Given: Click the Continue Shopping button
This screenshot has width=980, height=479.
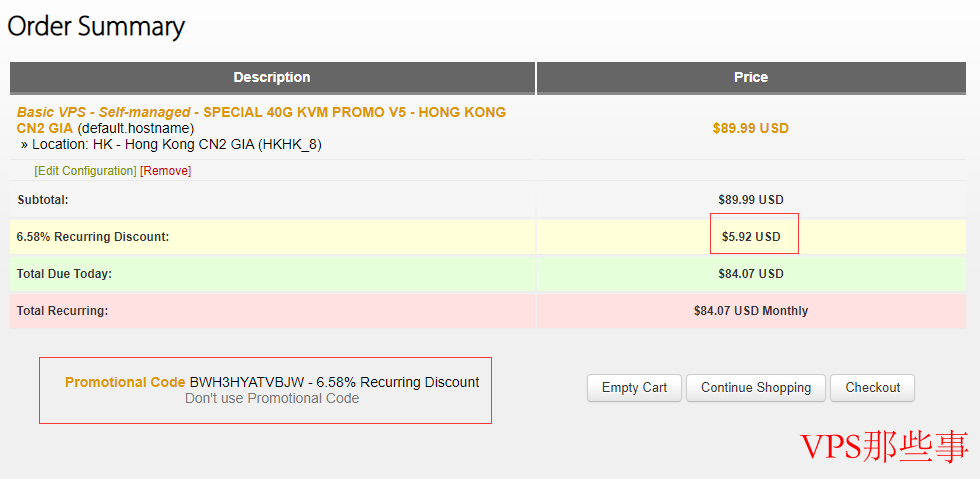Looking at the screenshot, I should (x=756, y=388).
